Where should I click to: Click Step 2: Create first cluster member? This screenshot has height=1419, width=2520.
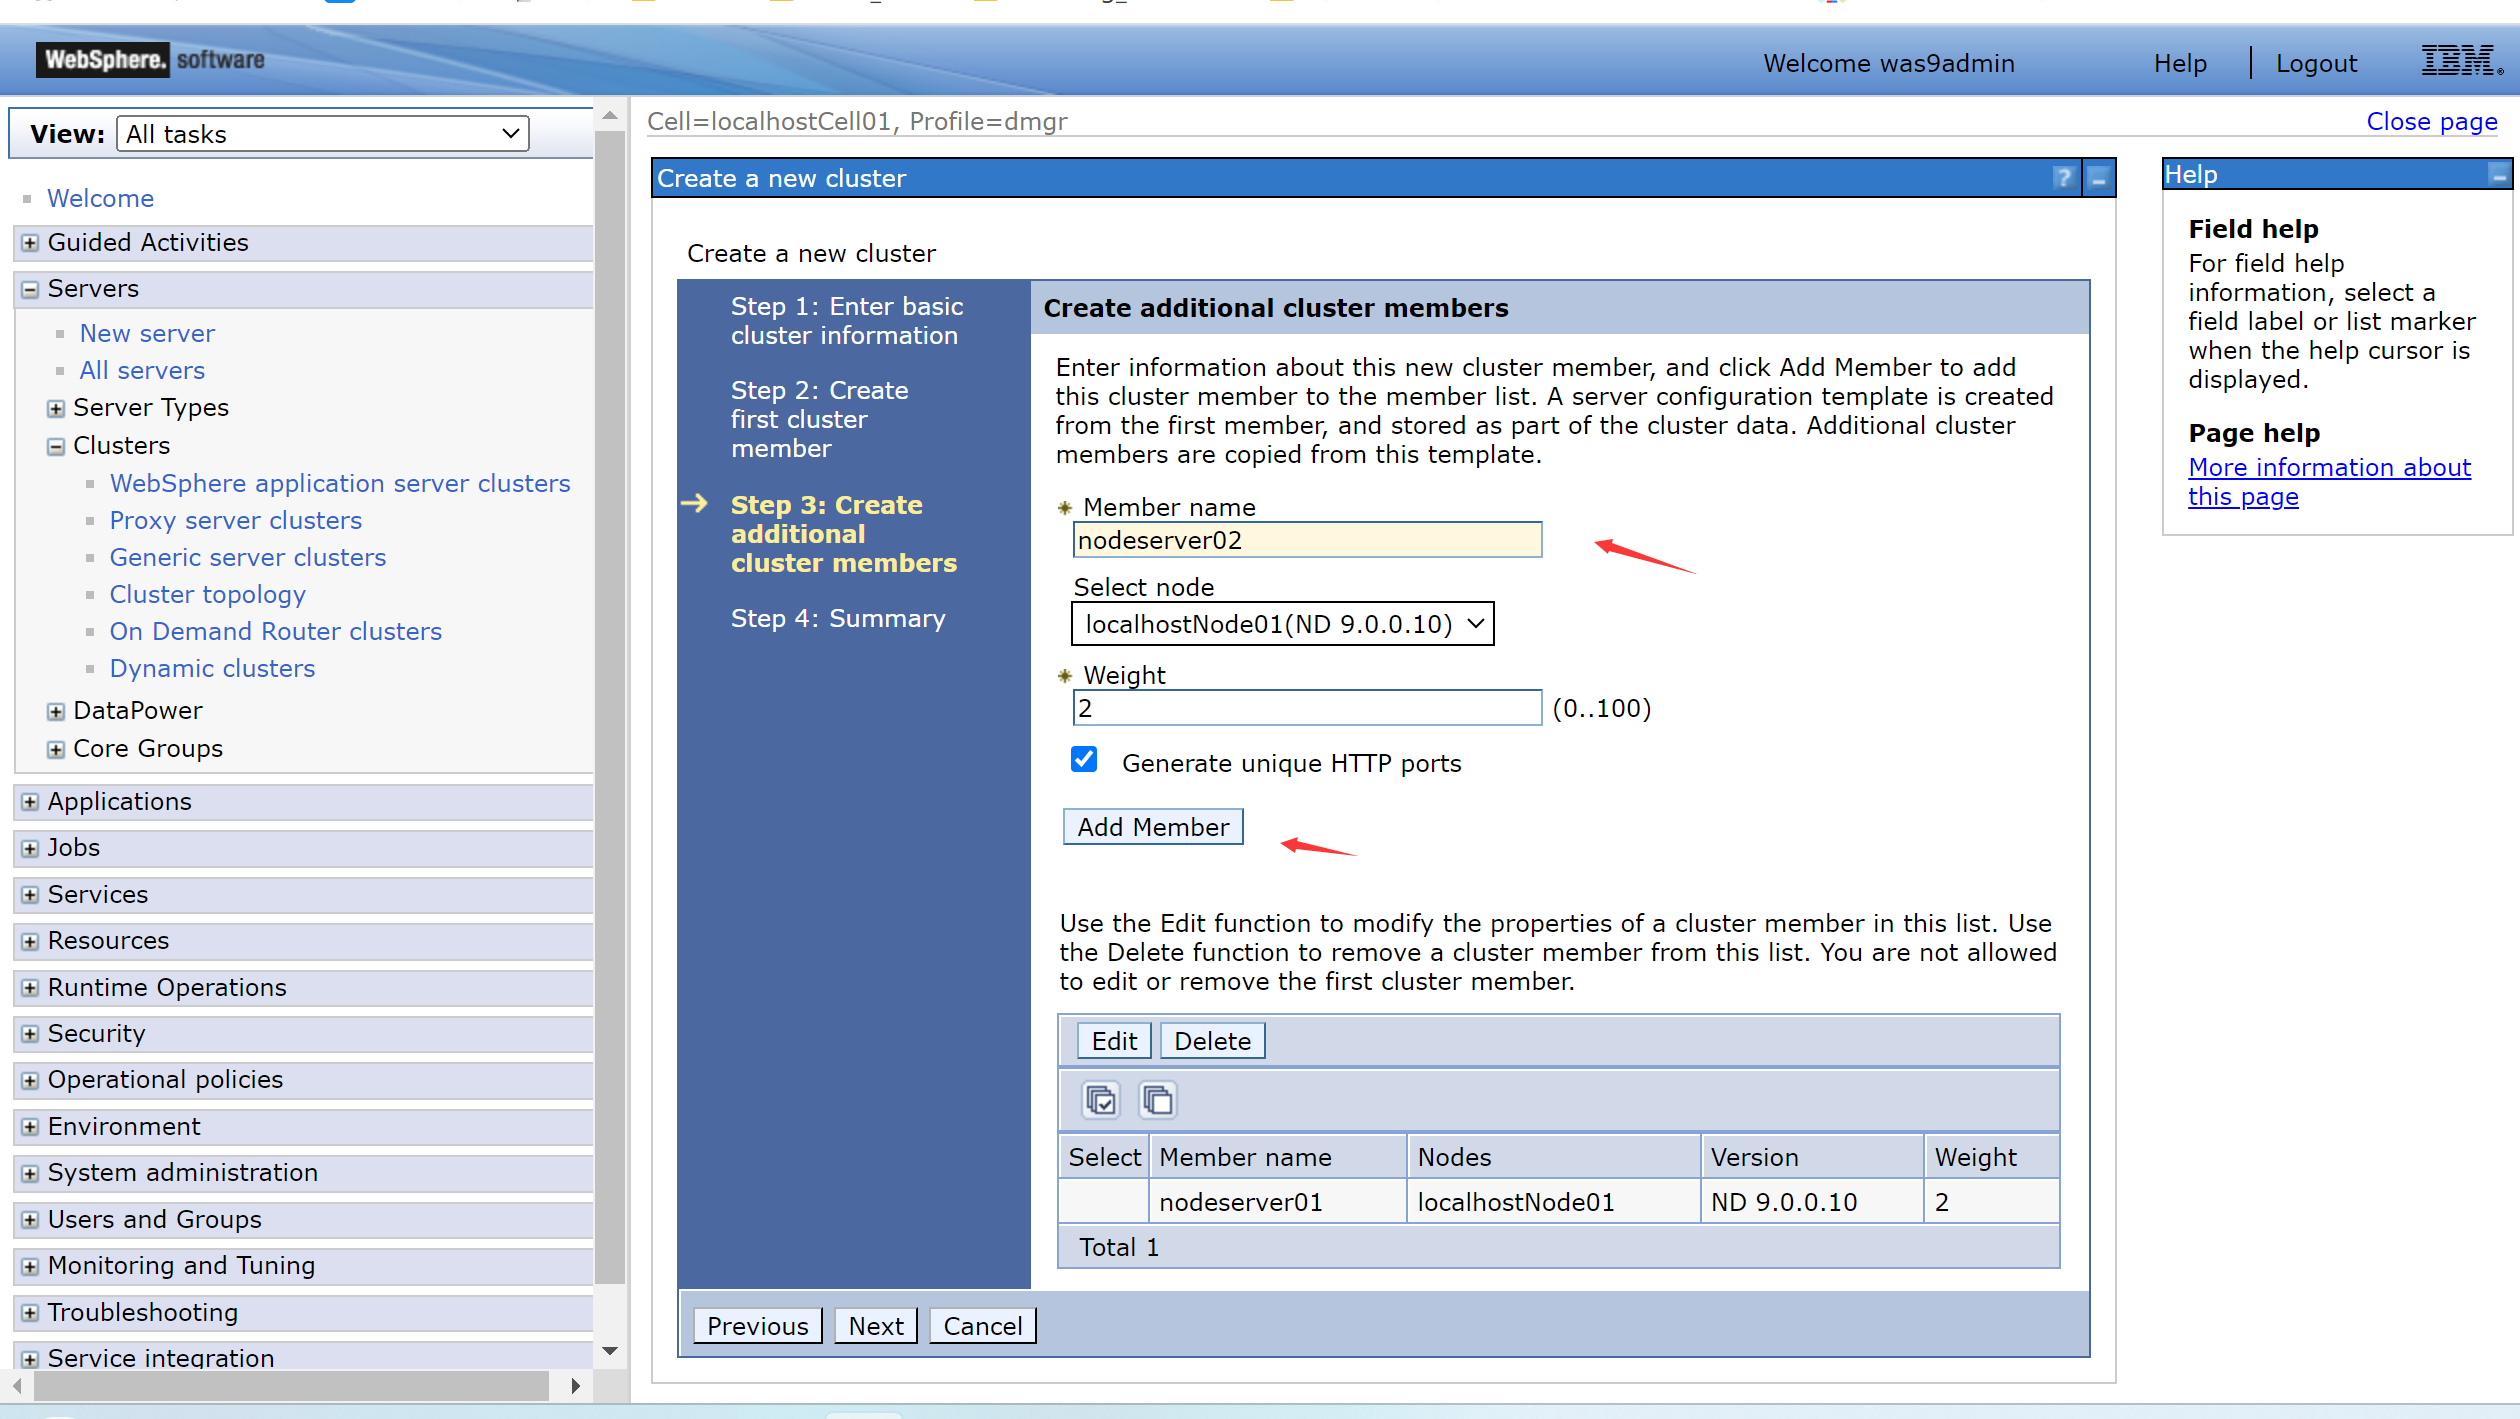click(x=819, y=419)
